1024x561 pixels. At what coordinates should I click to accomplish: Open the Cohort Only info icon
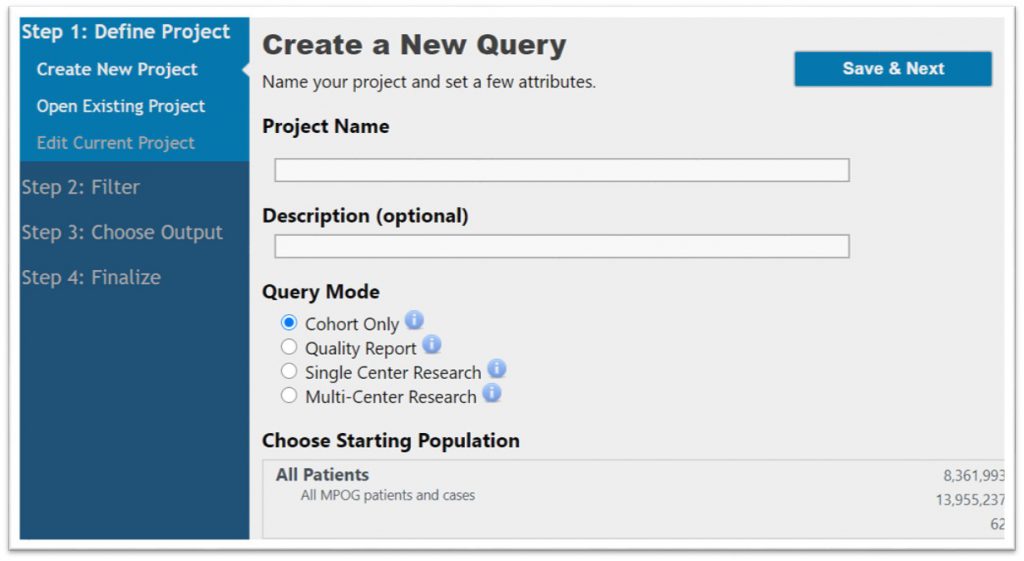414,321
